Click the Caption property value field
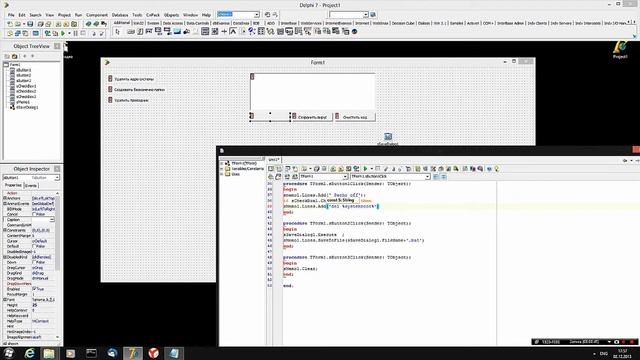 pyautogui.click(x=43, y=220)
